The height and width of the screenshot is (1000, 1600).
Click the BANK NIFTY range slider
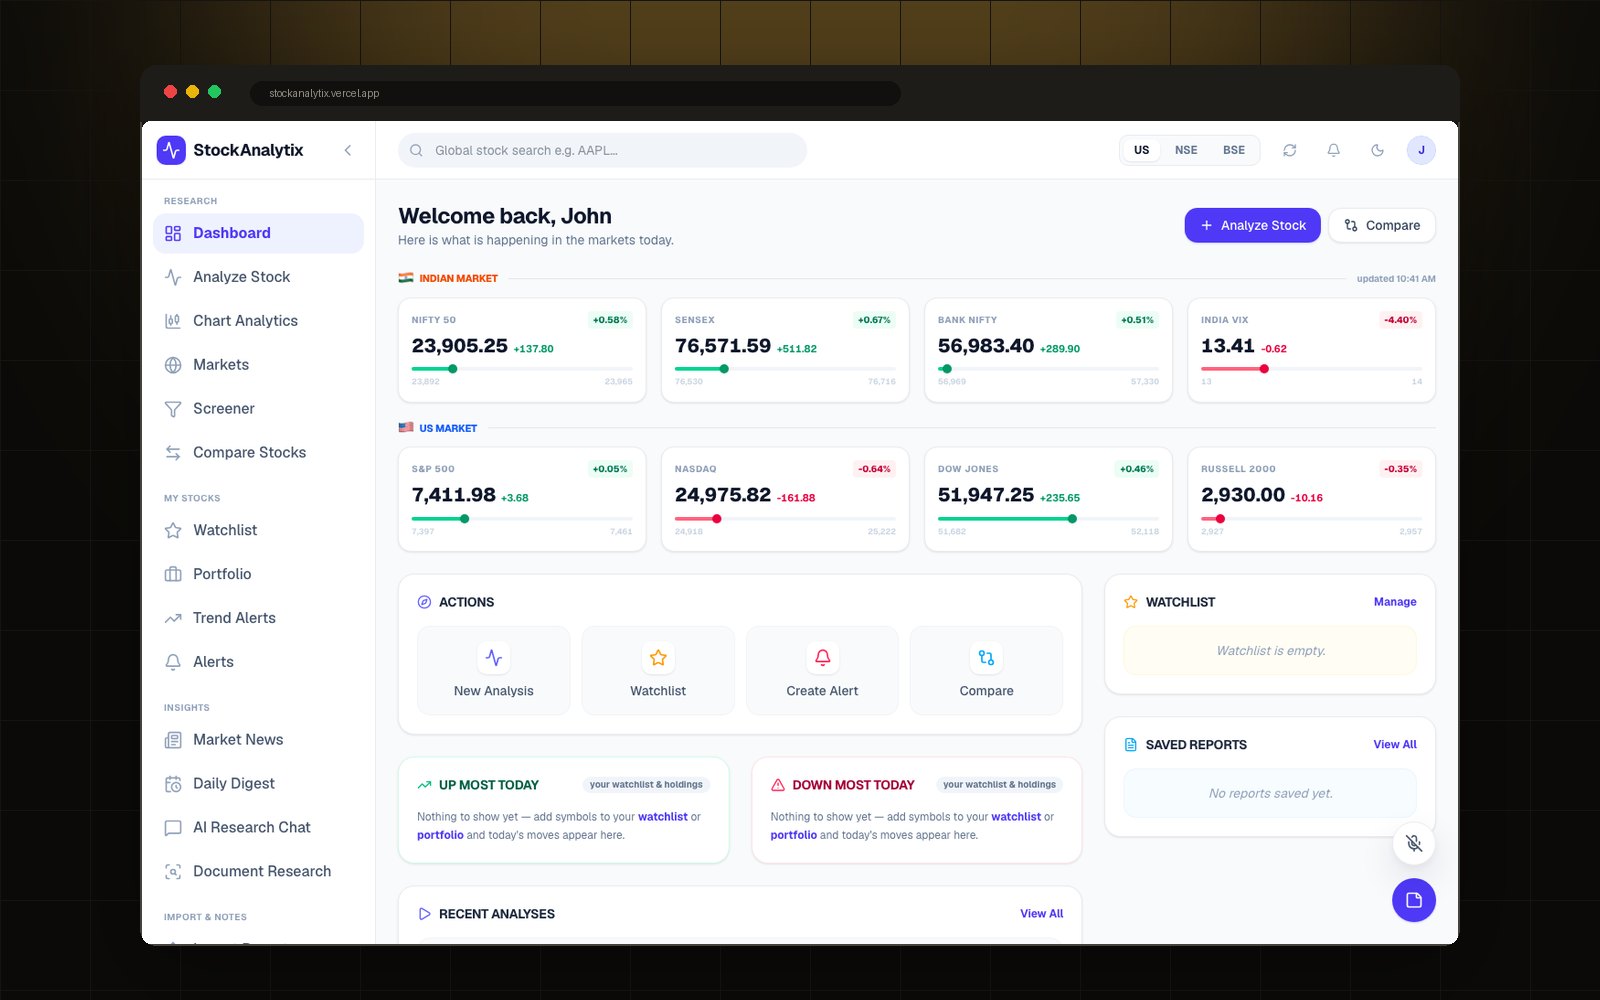point(1048,369)
